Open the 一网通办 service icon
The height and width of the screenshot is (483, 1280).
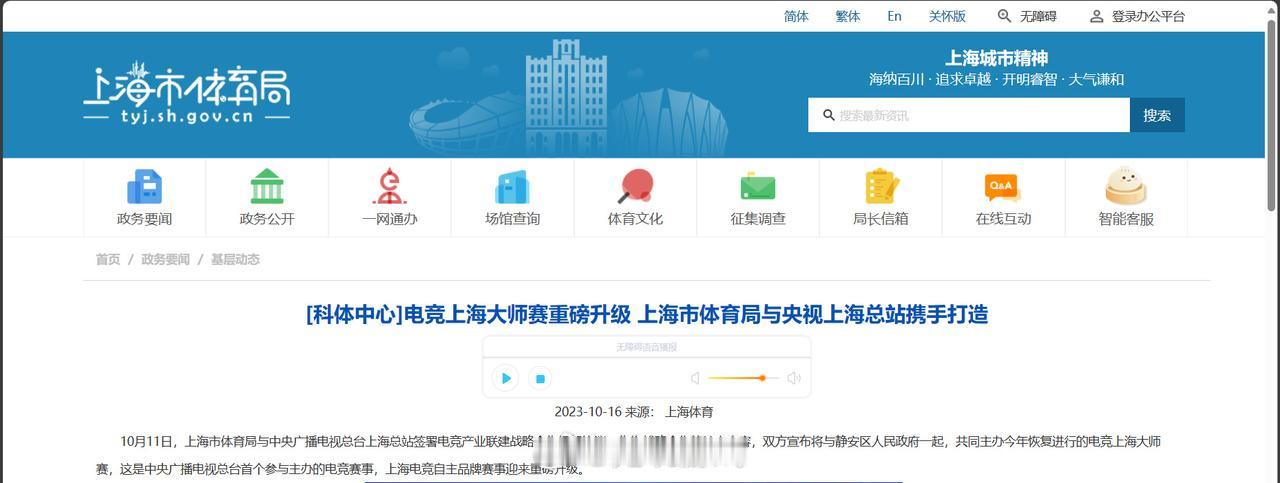tap(390, 187)
